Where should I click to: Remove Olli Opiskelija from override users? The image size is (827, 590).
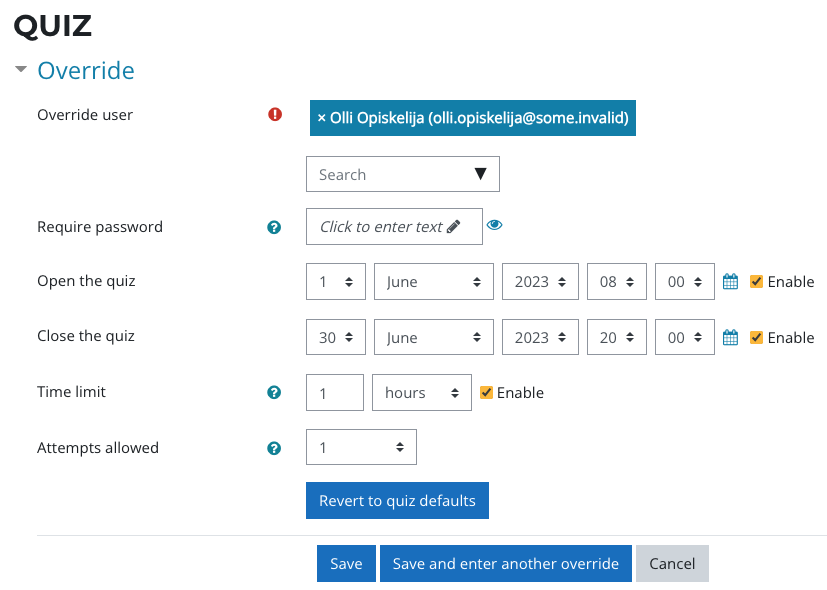coord(322,118)
